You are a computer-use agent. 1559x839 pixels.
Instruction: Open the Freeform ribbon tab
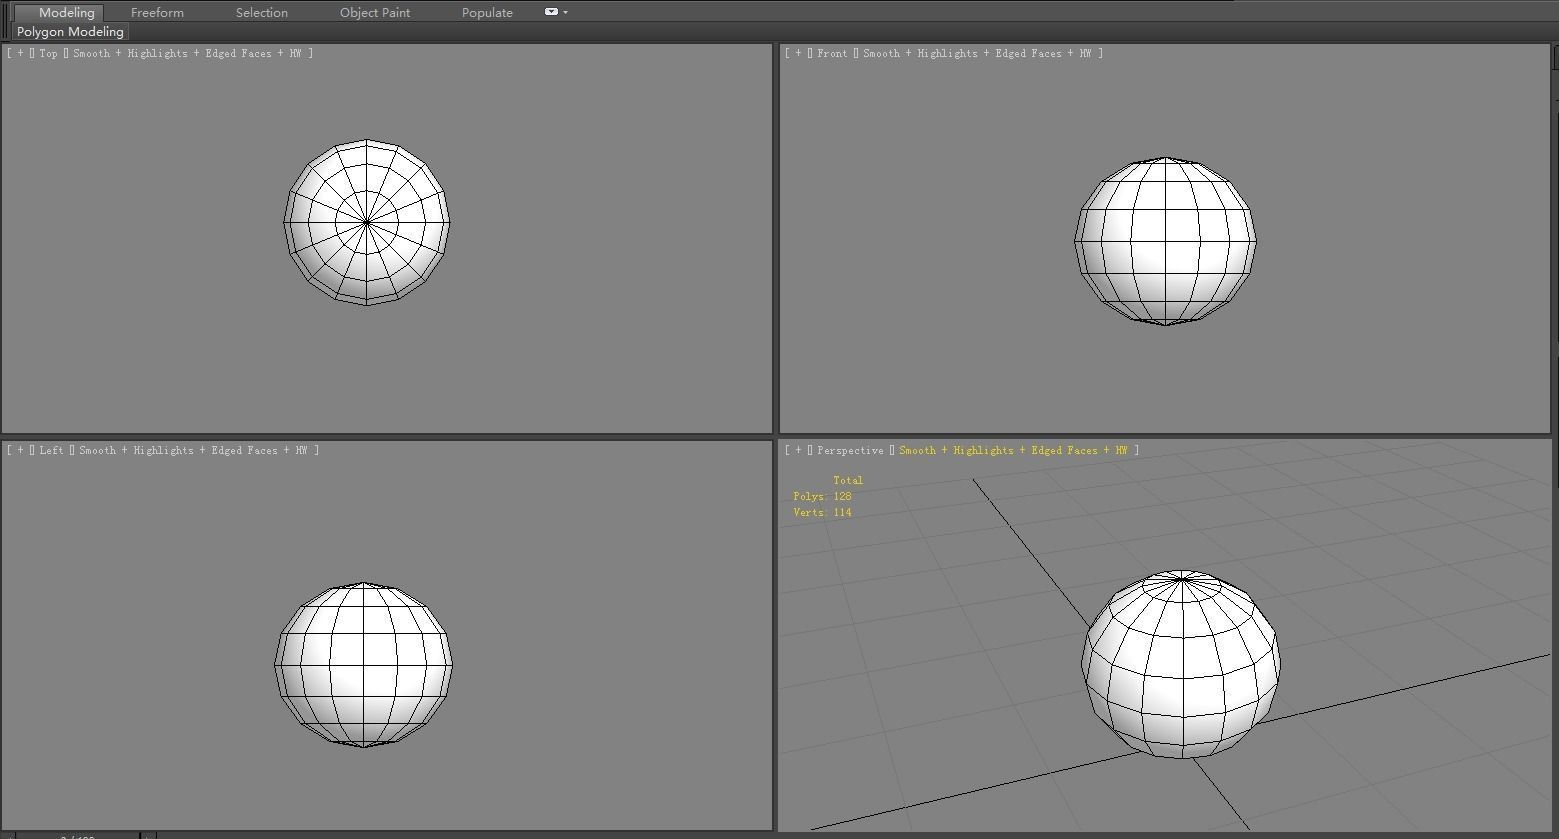click(x=157, y=12)
